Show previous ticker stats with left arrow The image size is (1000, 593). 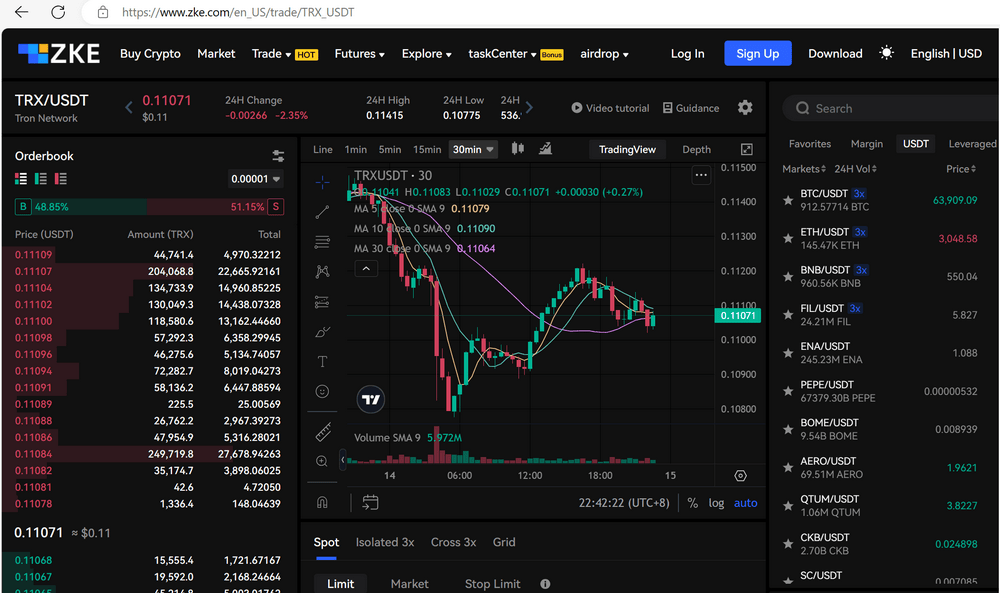129,107
